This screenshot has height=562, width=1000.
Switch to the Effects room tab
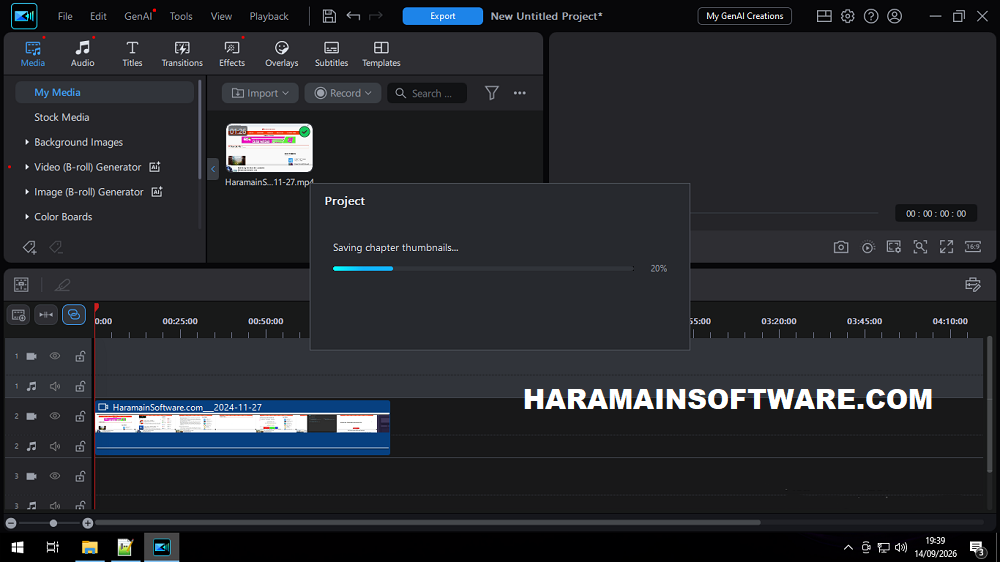(x=232, y=54)
